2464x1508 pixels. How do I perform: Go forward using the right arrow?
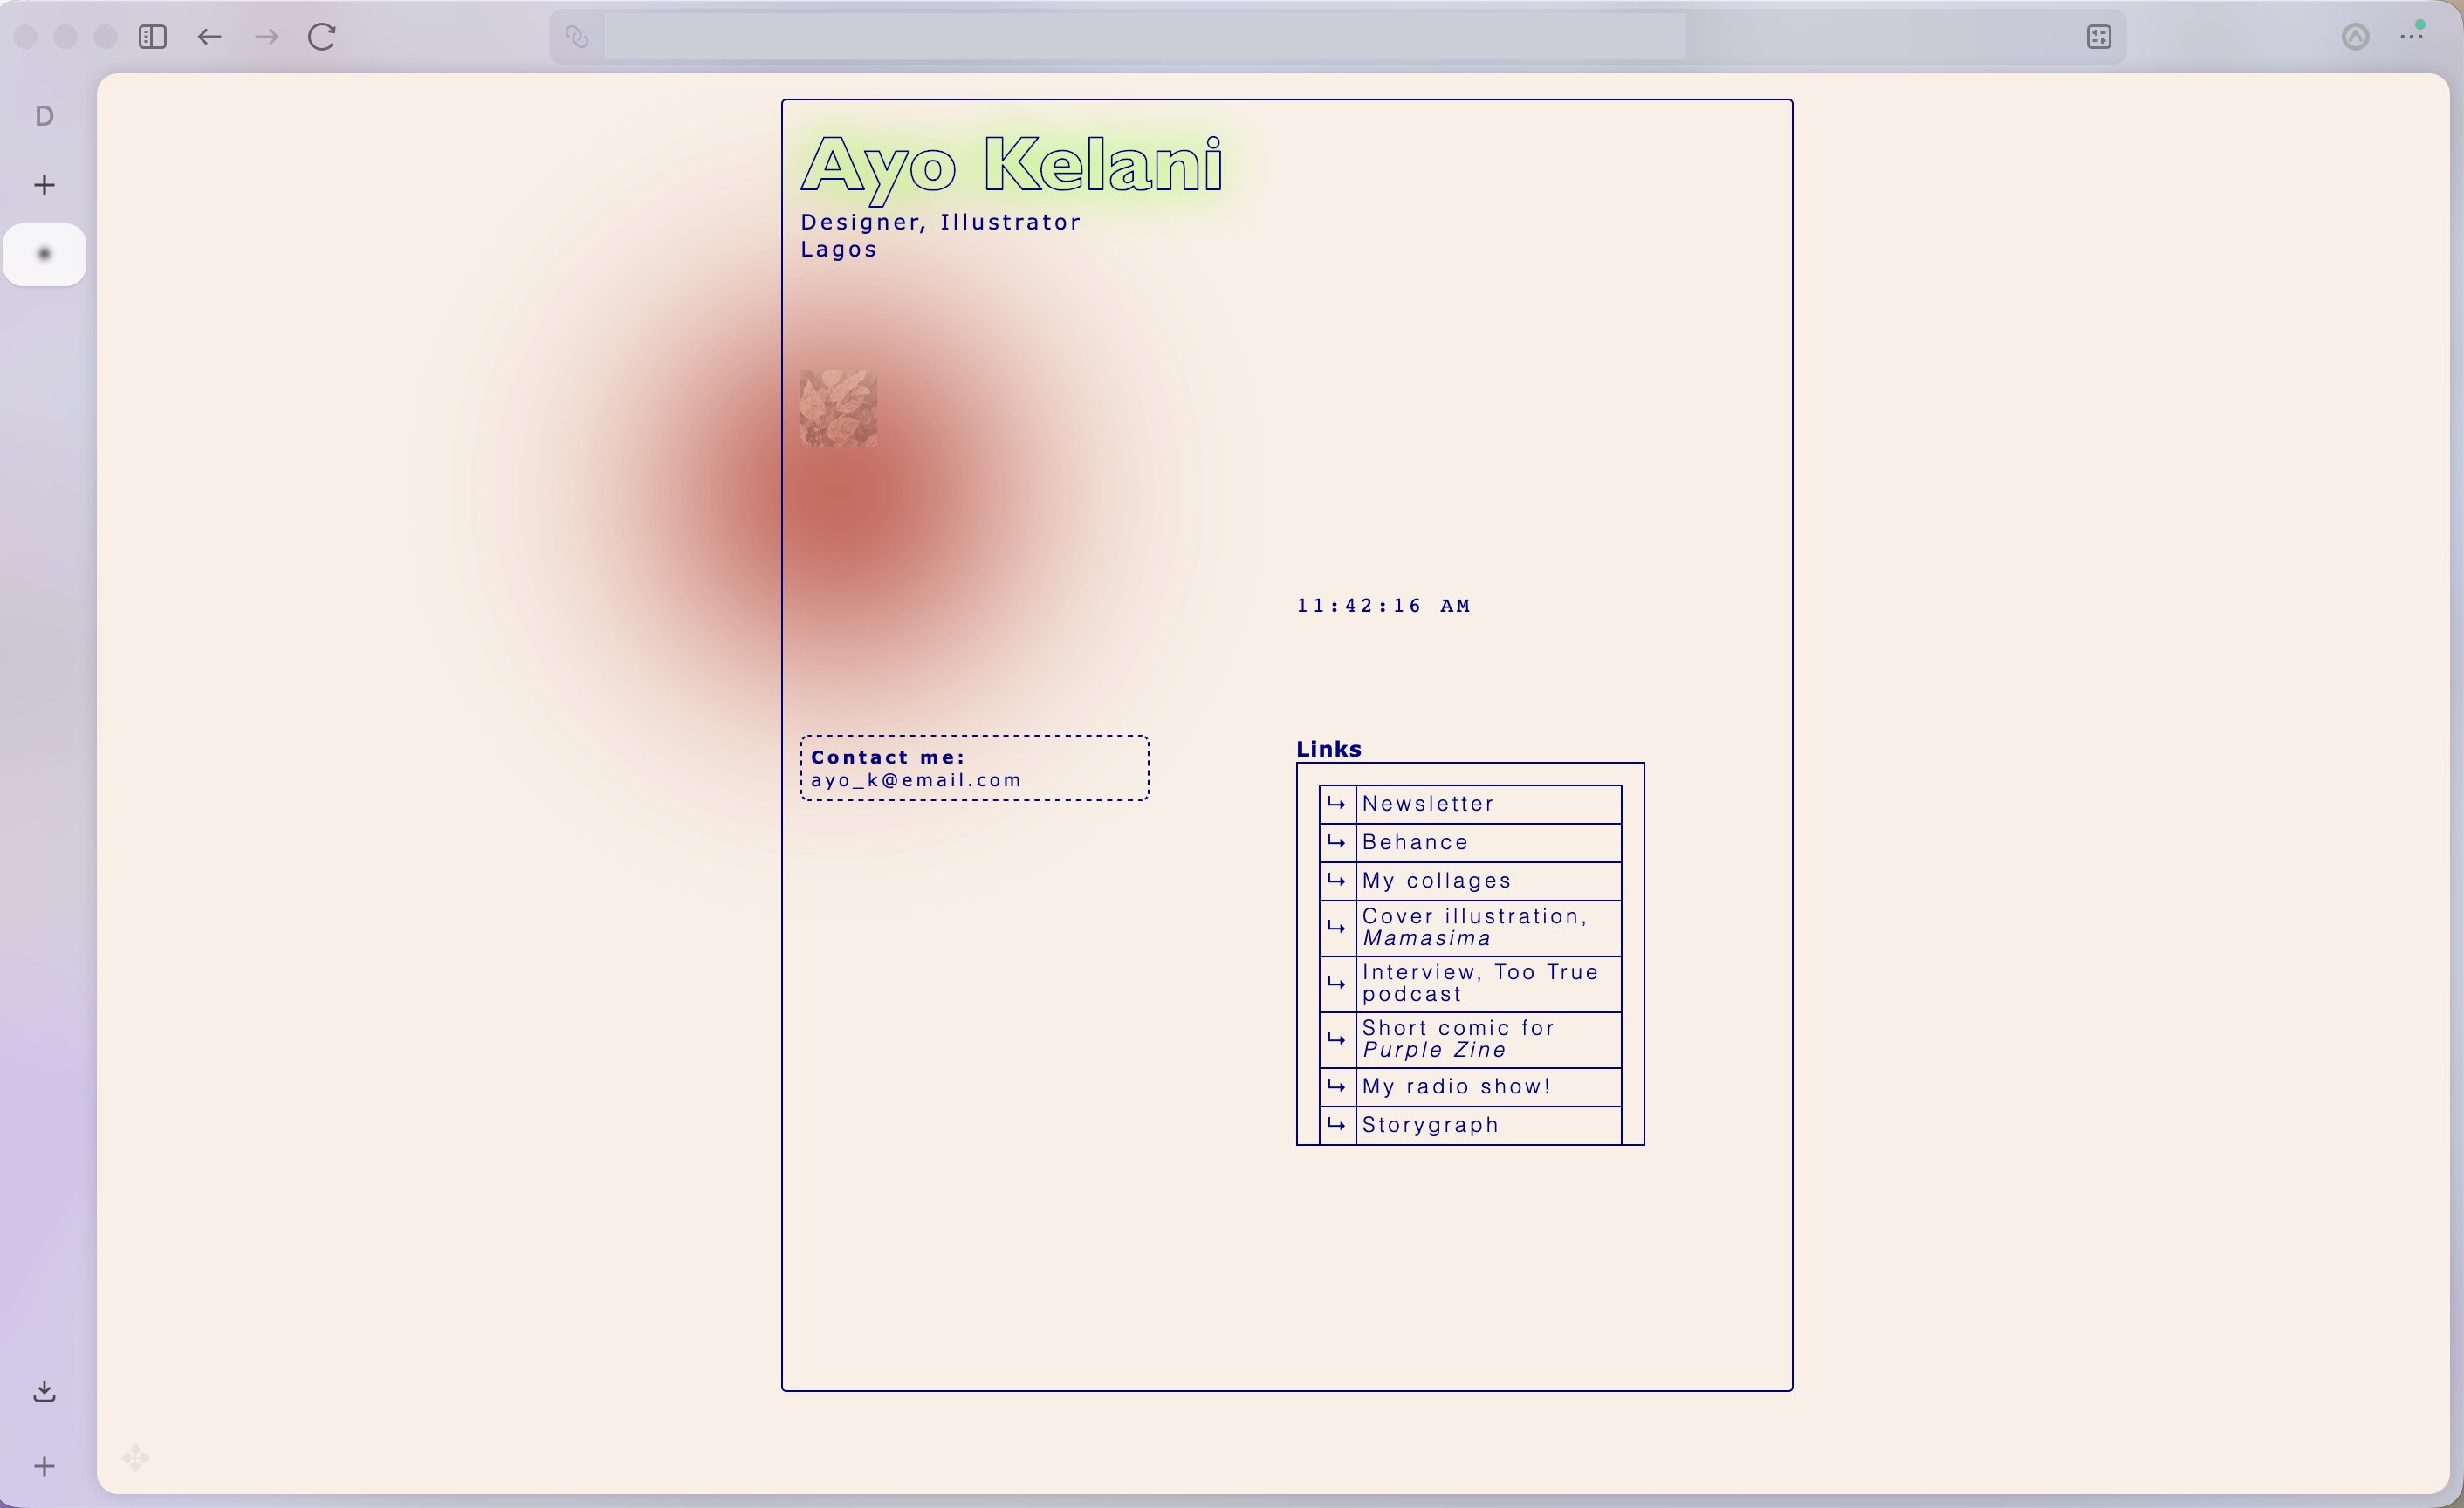[x=266, y=37]
